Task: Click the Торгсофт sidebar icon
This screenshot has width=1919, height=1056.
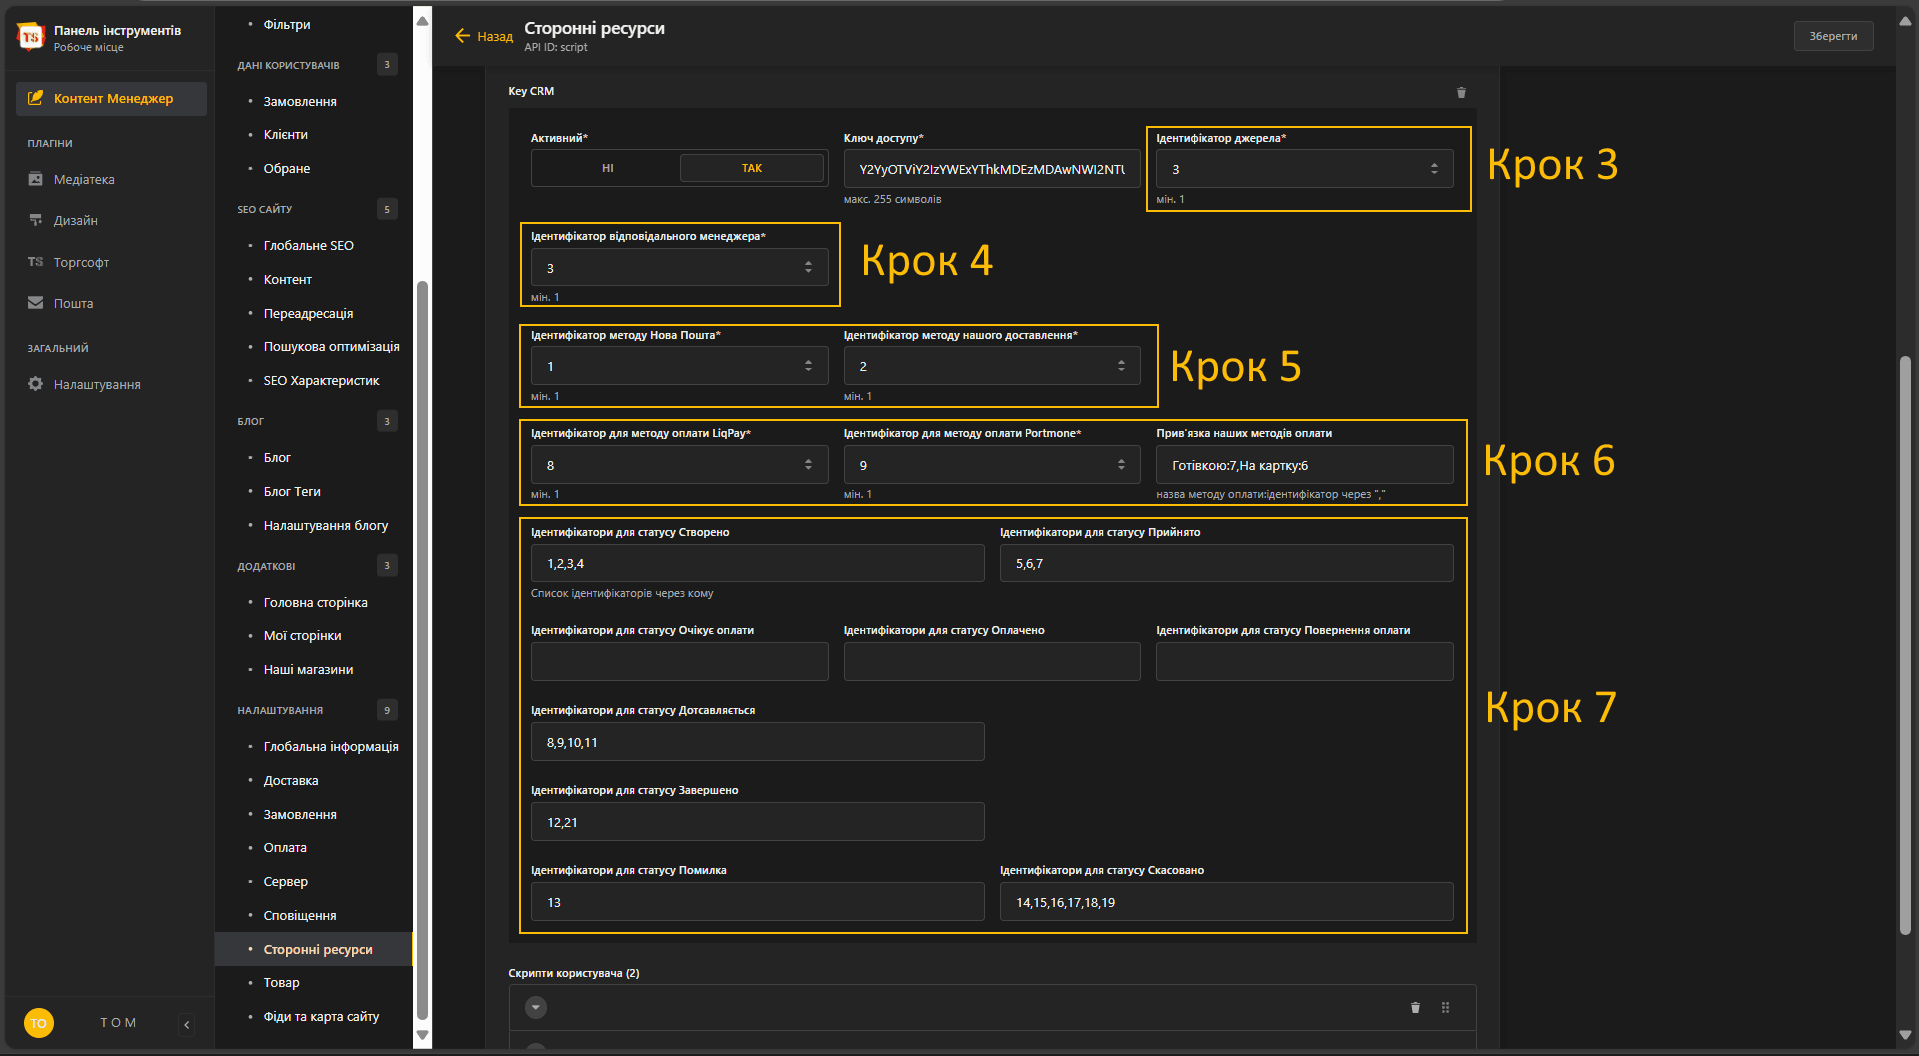Action: pos(36,262)
